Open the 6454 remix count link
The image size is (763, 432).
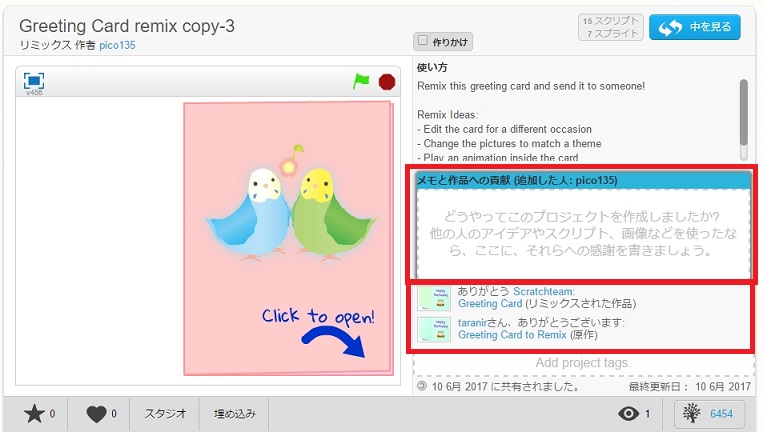[x=721, y=414]
